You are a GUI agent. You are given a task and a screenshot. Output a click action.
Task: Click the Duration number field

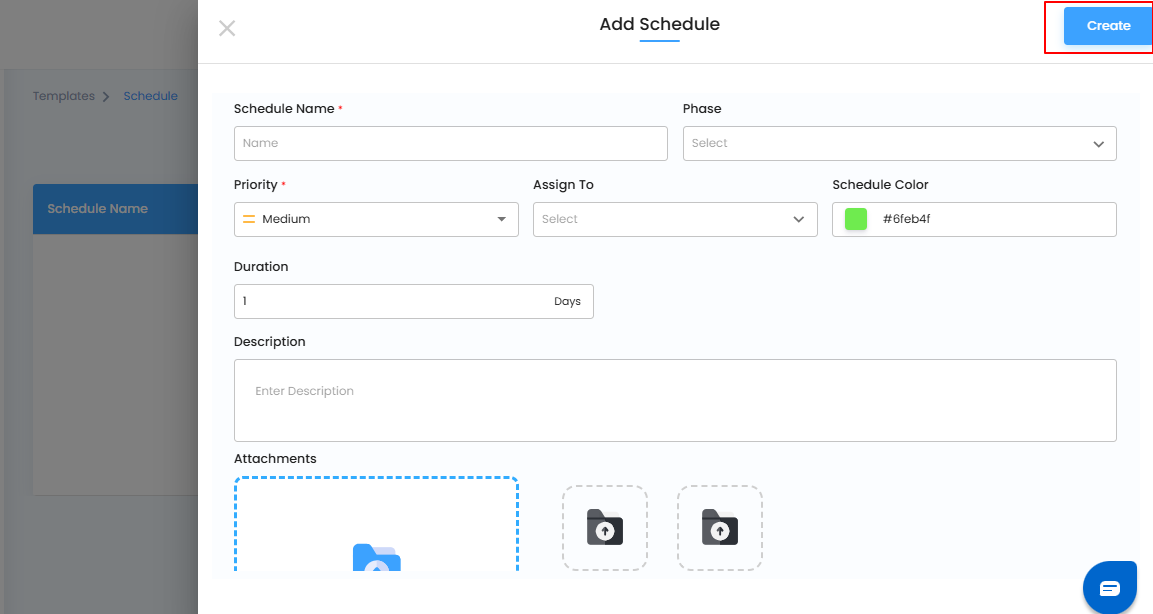pos(390,301)
